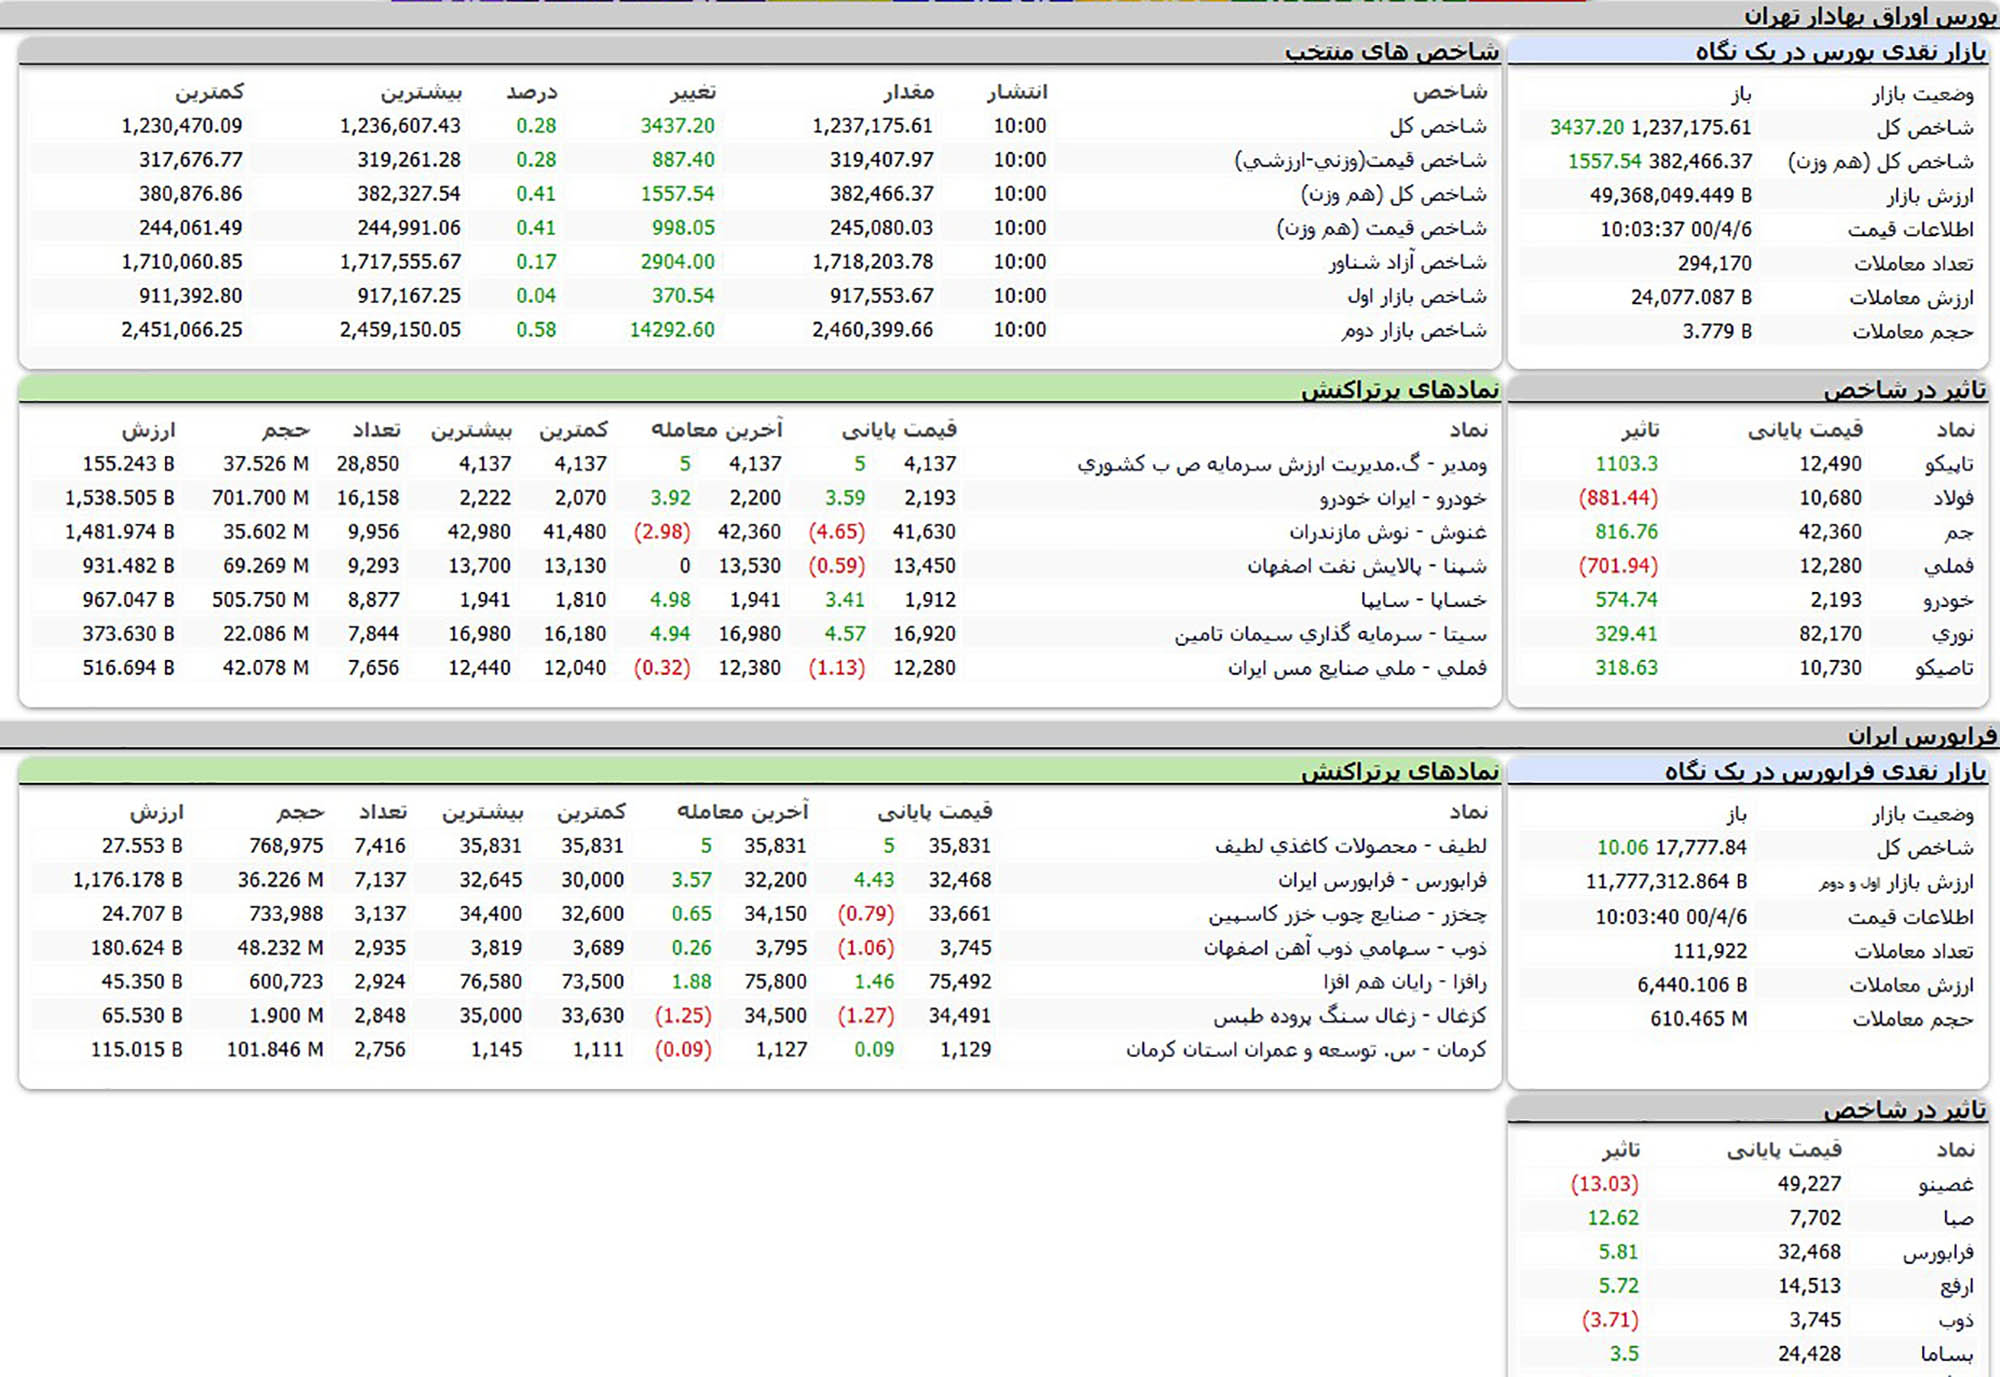Open the کزغال - زغال سنگ پروده طبس symbol
The height and width of the screenshot is (1377, 2000).
pos(1350,1016)
